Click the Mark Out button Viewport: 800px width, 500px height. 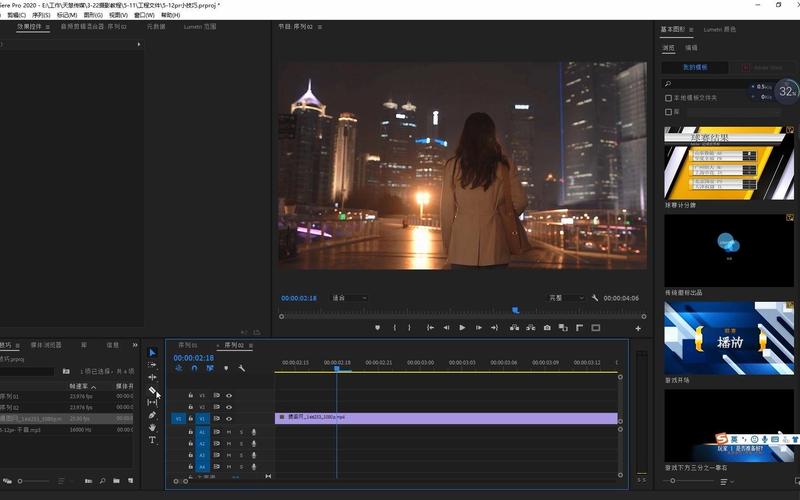(x=409, y=328)
